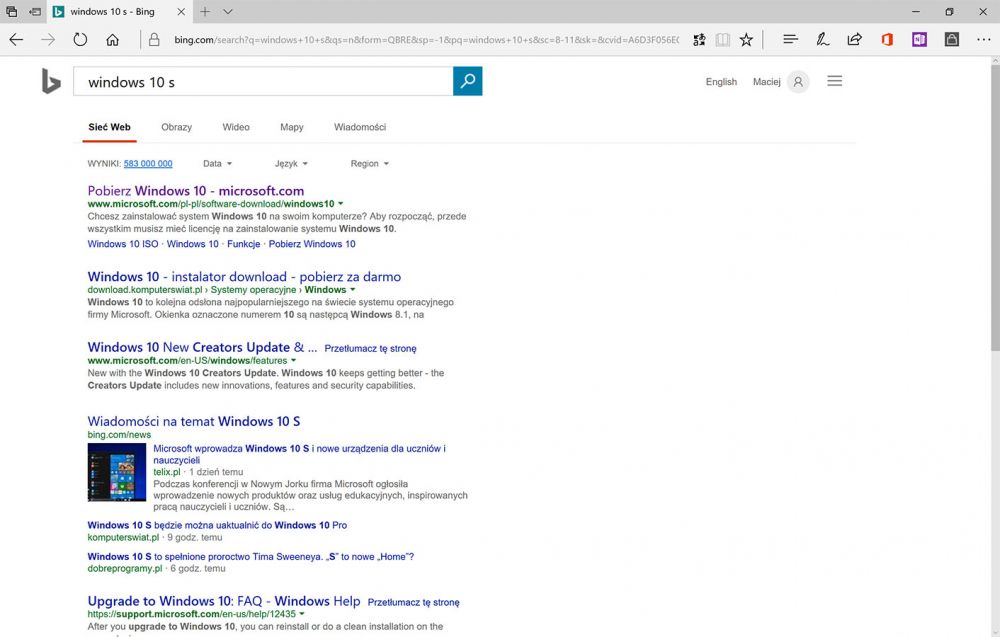Click the bing.com/news source link
1000x637 pixels.
(119, 435)
